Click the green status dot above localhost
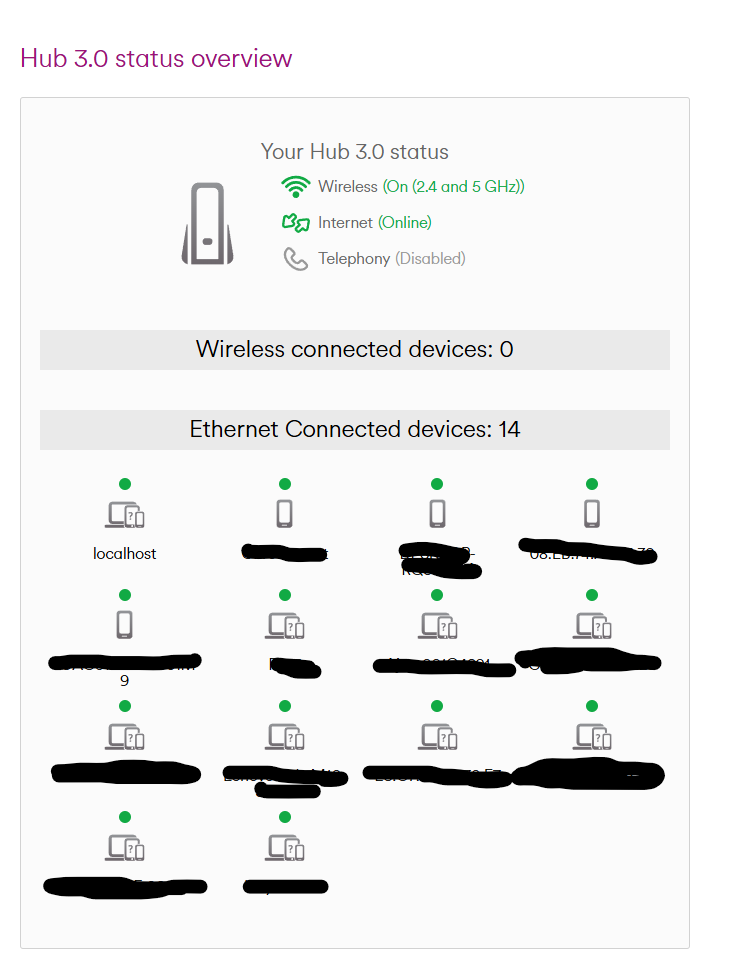 point(125,484)
